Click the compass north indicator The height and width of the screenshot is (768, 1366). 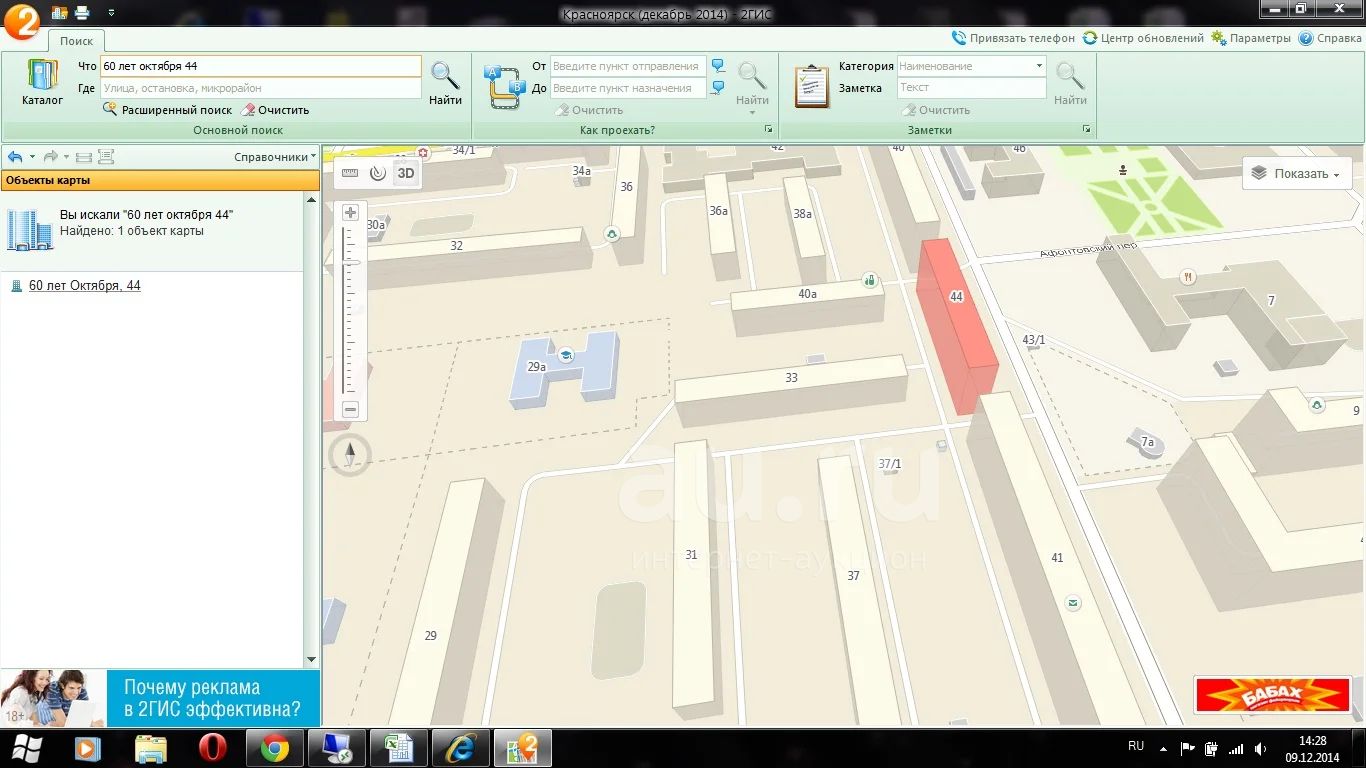pos(350,455)
